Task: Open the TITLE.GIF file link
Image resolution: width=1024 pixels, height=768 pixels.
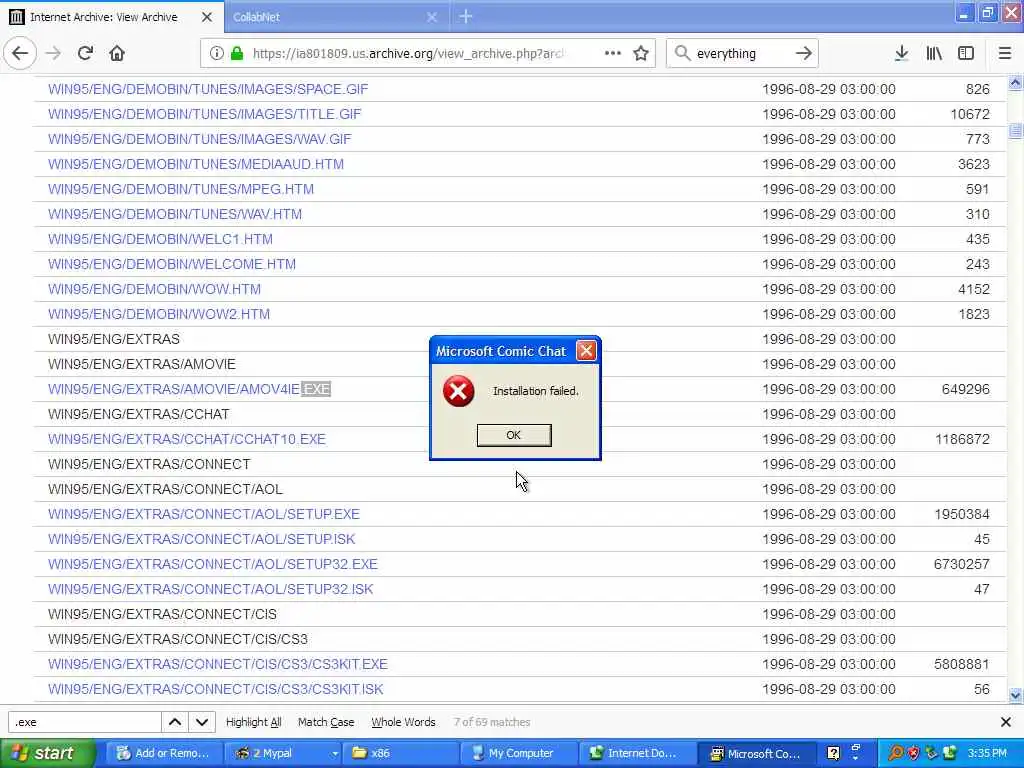Action: tap(204, 114)
